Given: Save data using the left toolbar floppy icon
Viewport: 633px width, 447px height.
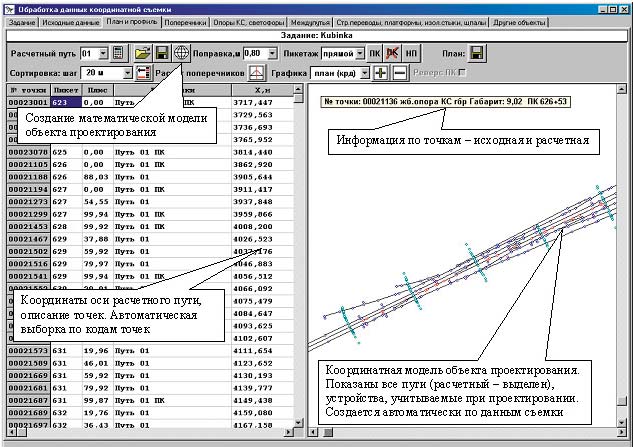Looking at the screenshot, I should coord(162,53).
